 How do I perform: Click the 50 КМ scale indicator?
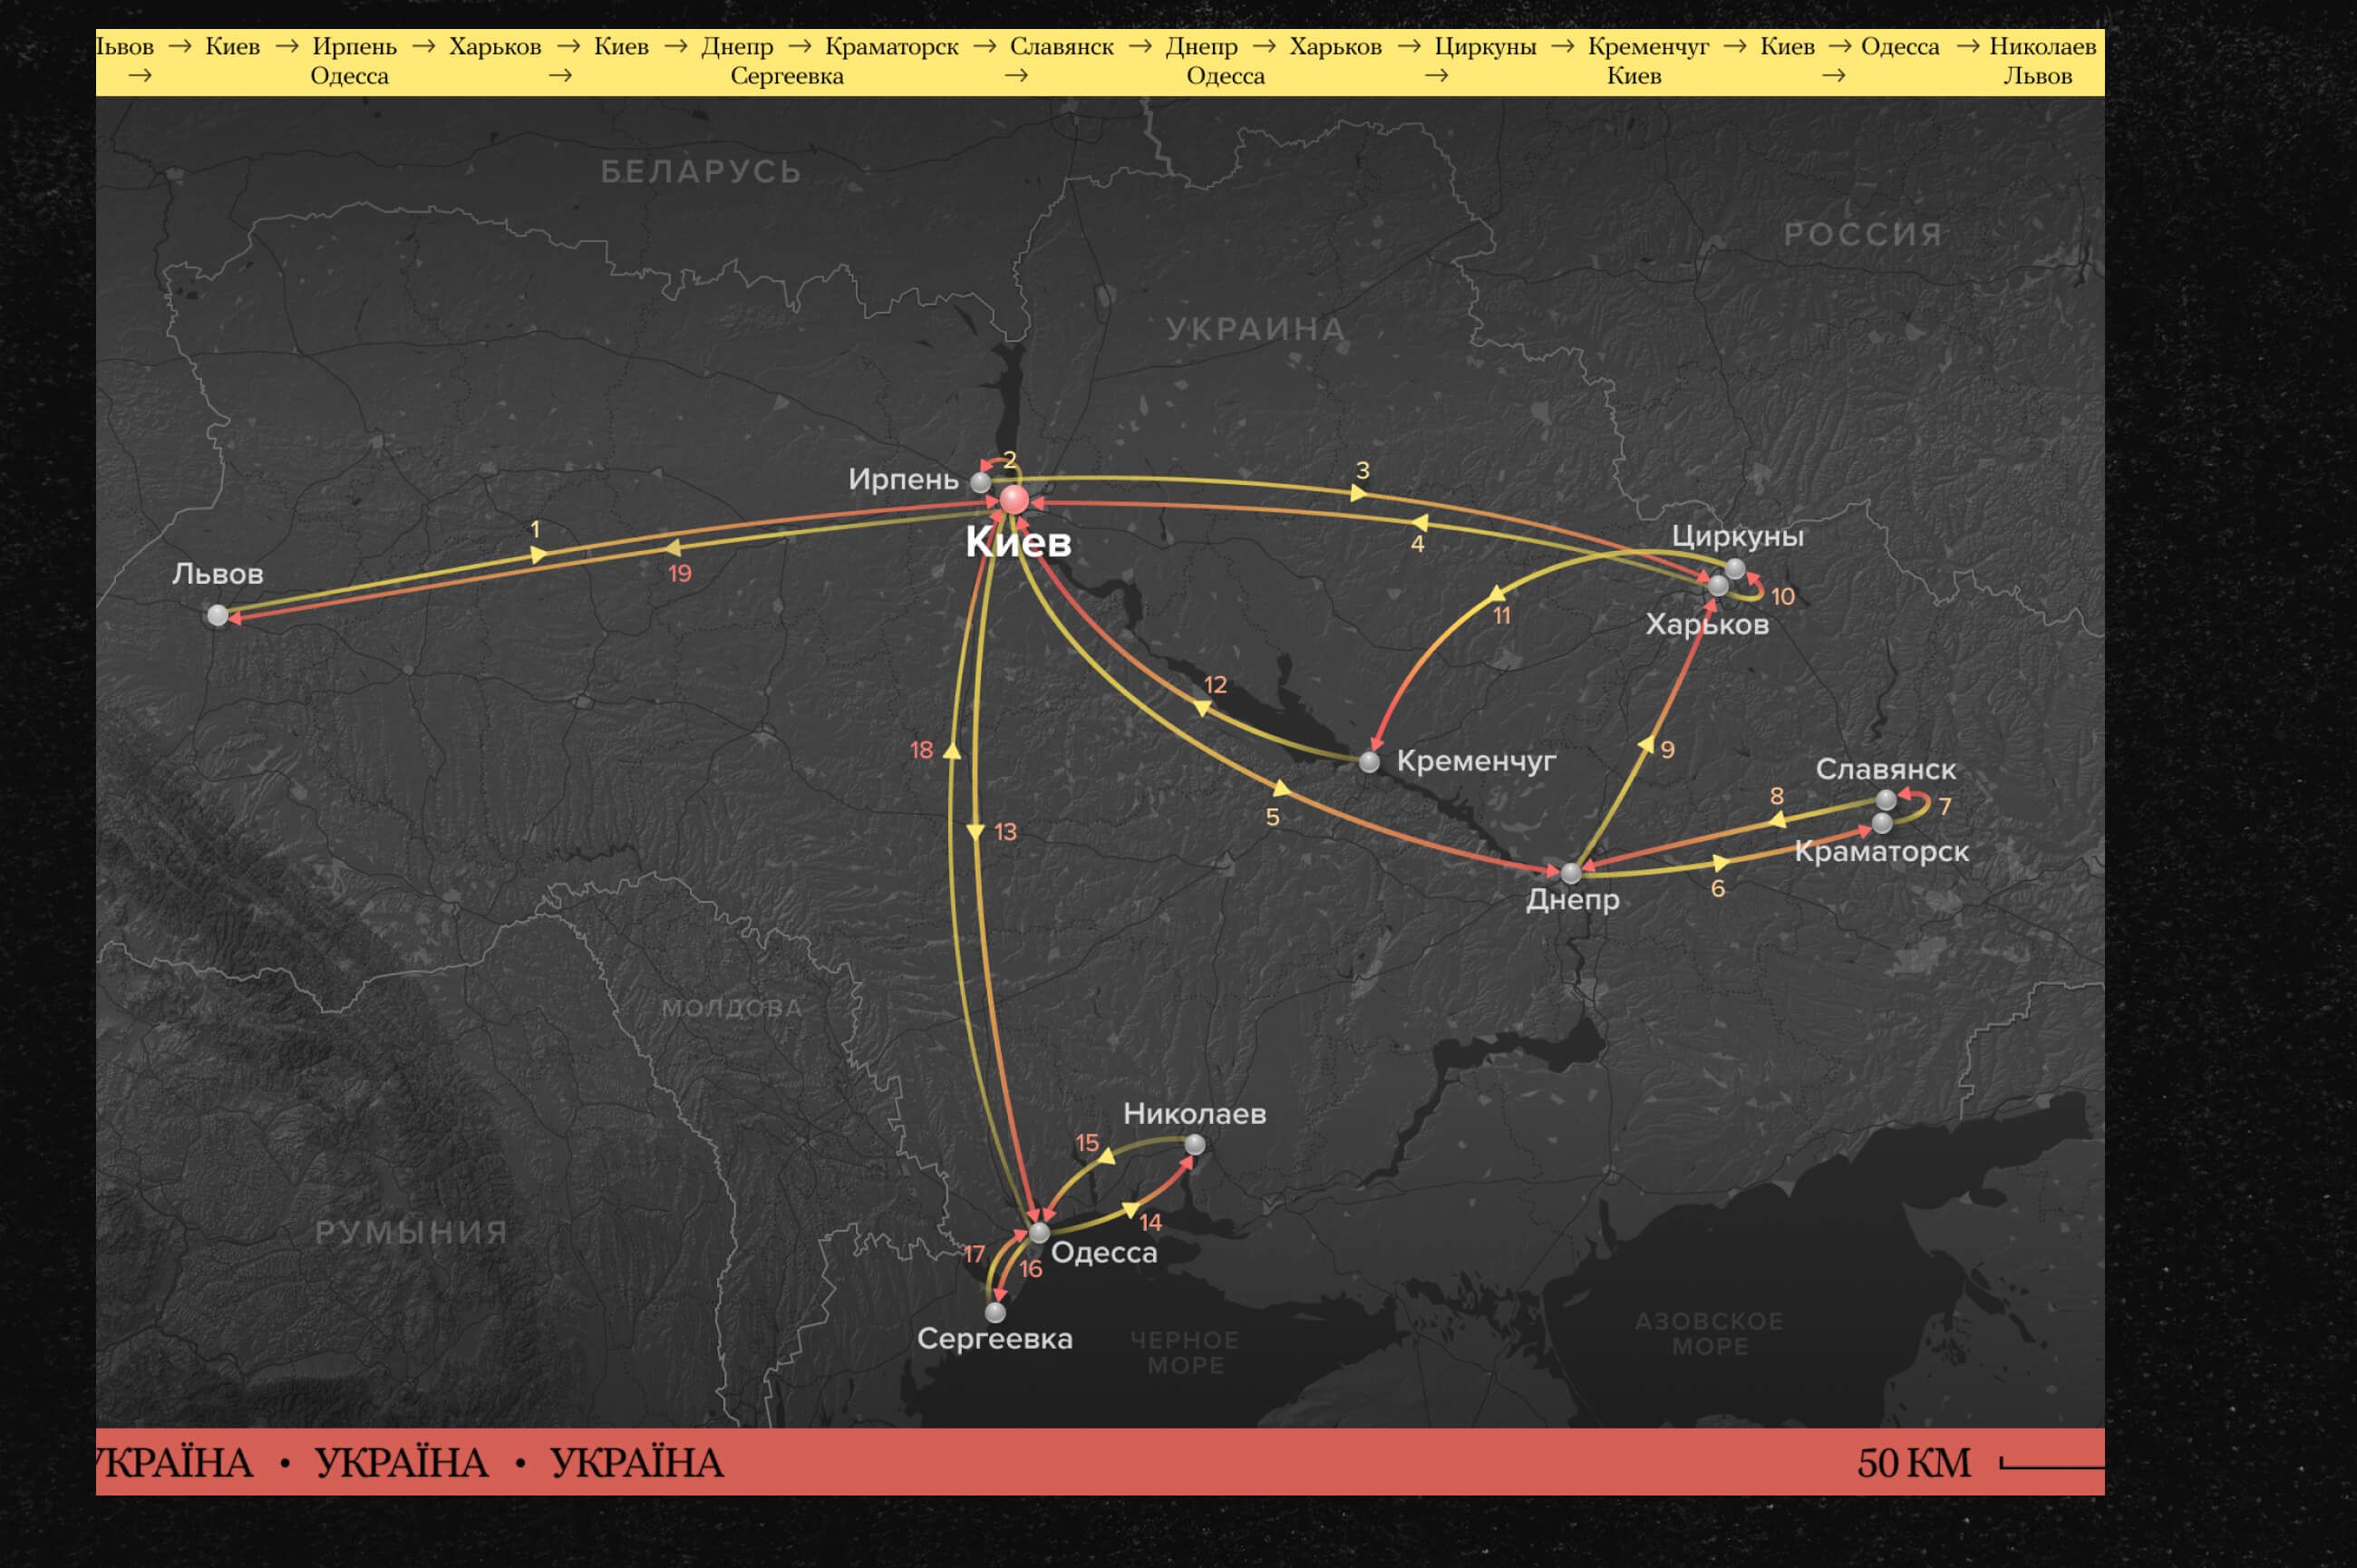(x=1913, y=1463)
